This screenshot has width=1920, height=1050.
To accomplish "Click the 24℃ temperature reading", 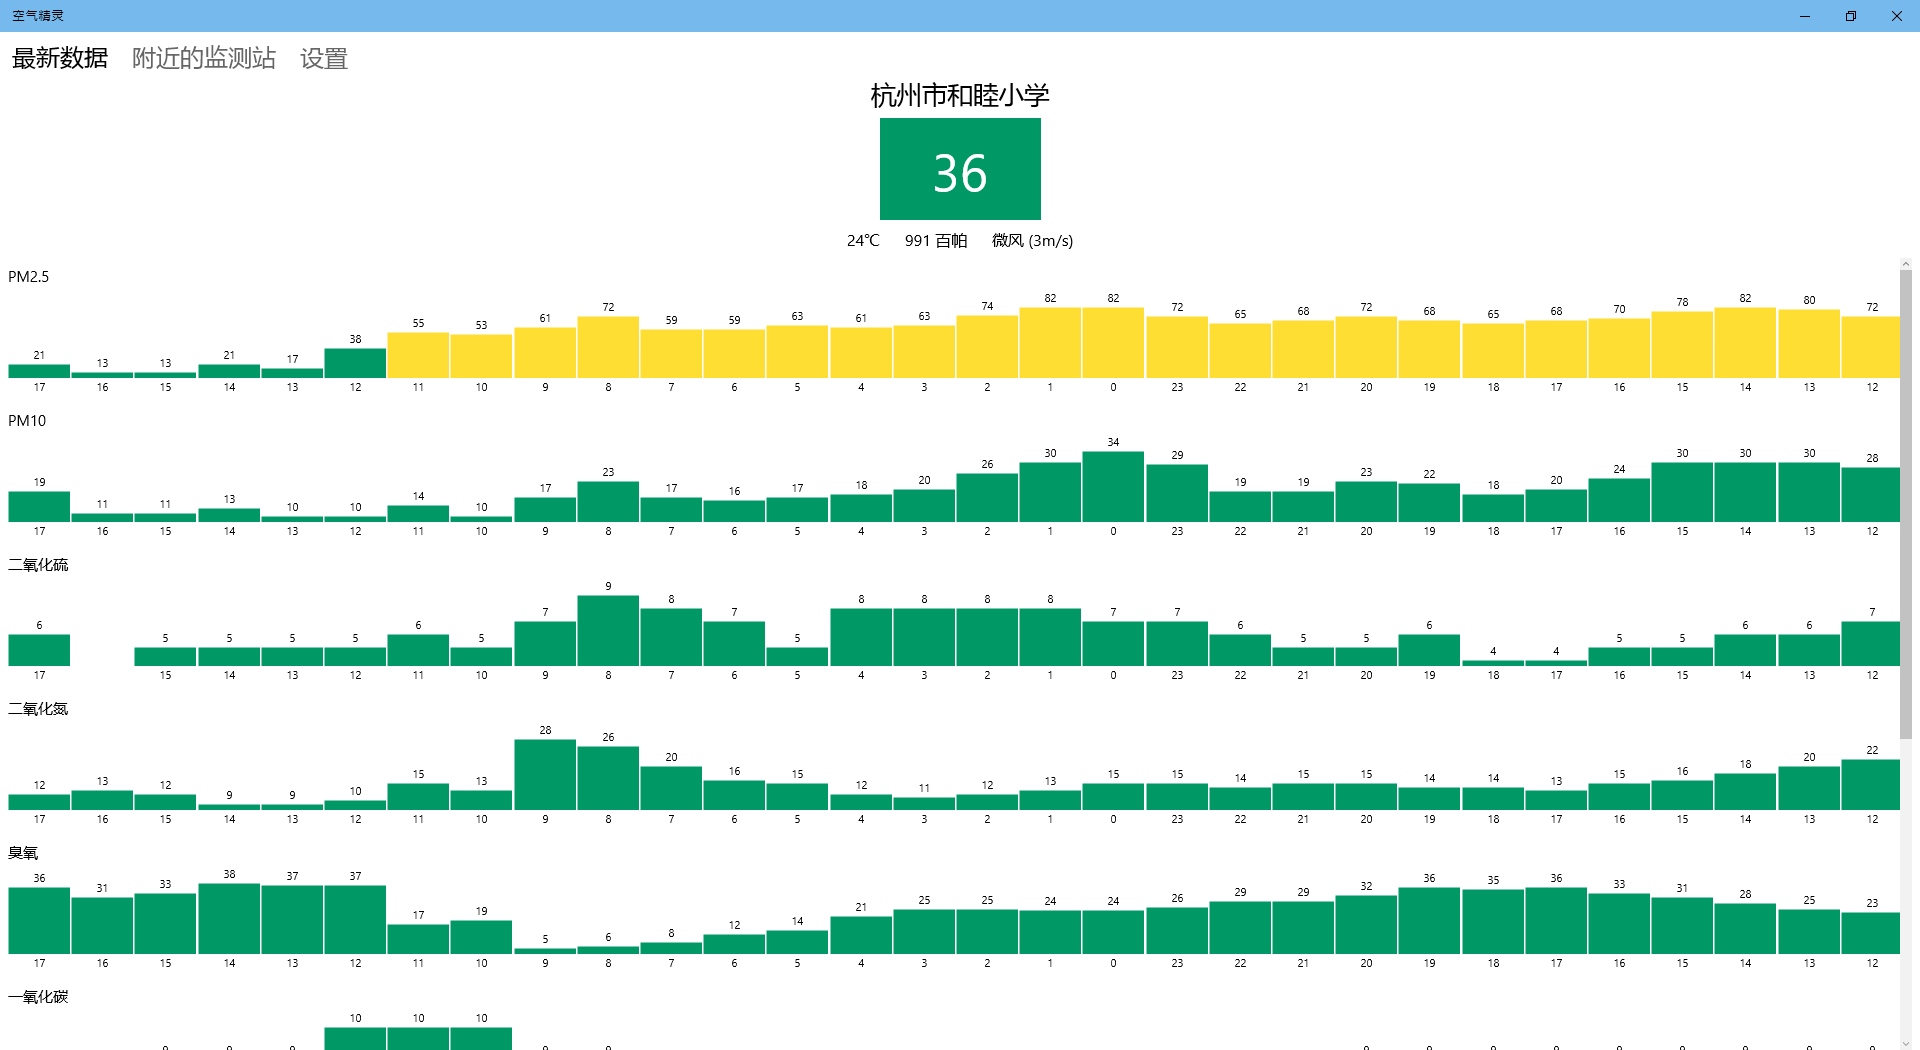I will click(x=863, y=241).
